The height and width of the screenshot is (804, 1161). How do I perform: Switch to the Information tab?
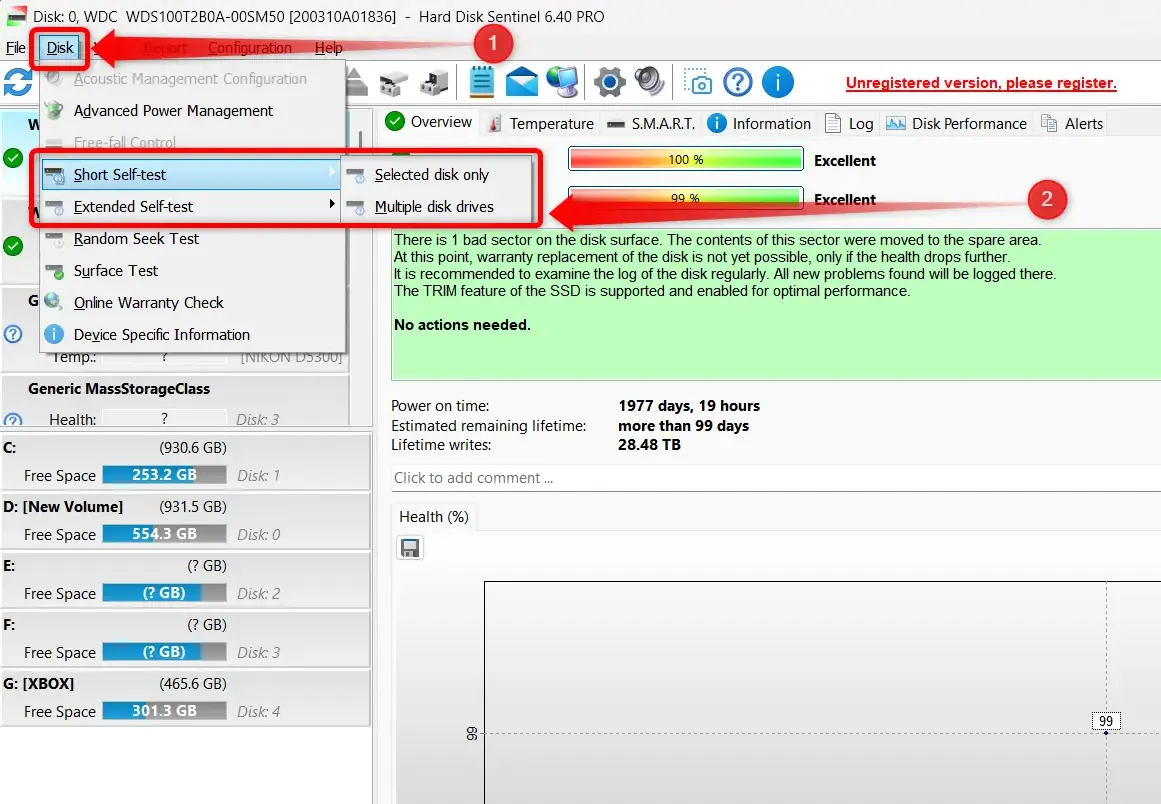click(759, 124)
